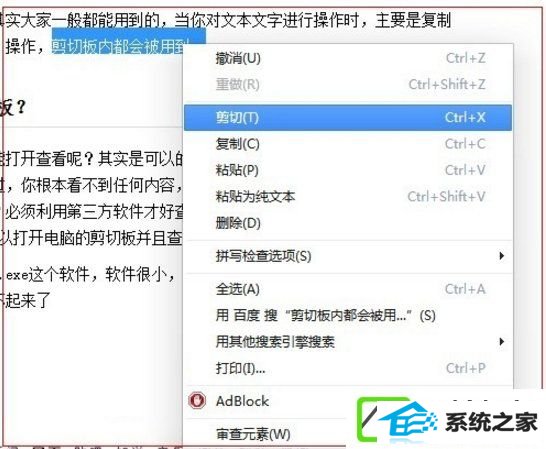This screenshot has height=449, width=546.
Task: Expand the 用其他搜索引擎搜索 submenu arrow
Action: 501,341
